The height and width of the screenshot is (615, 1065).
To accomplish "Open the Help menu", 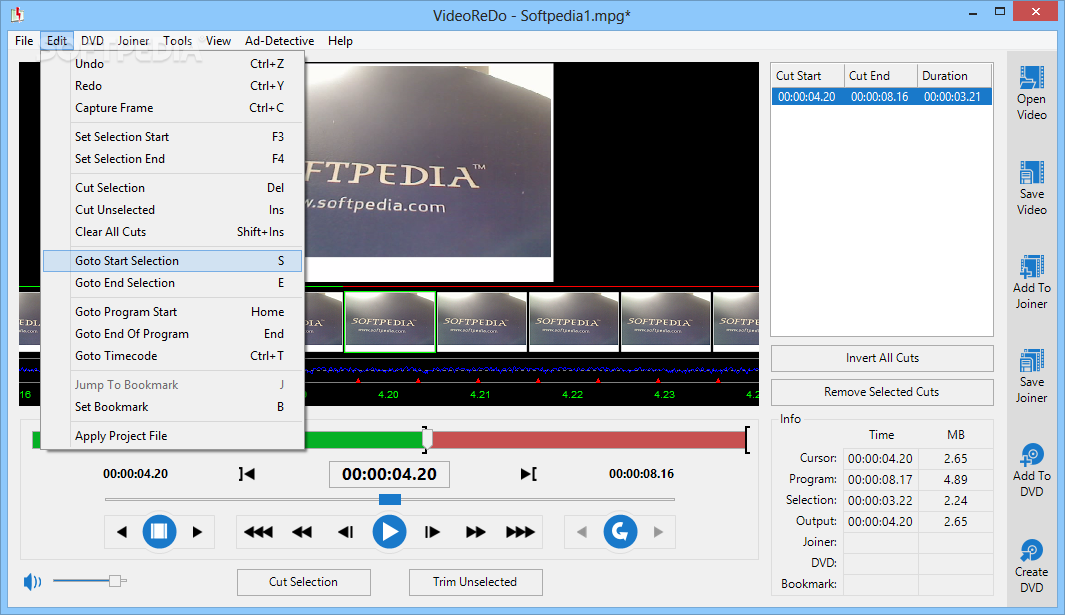I will 340,41.
